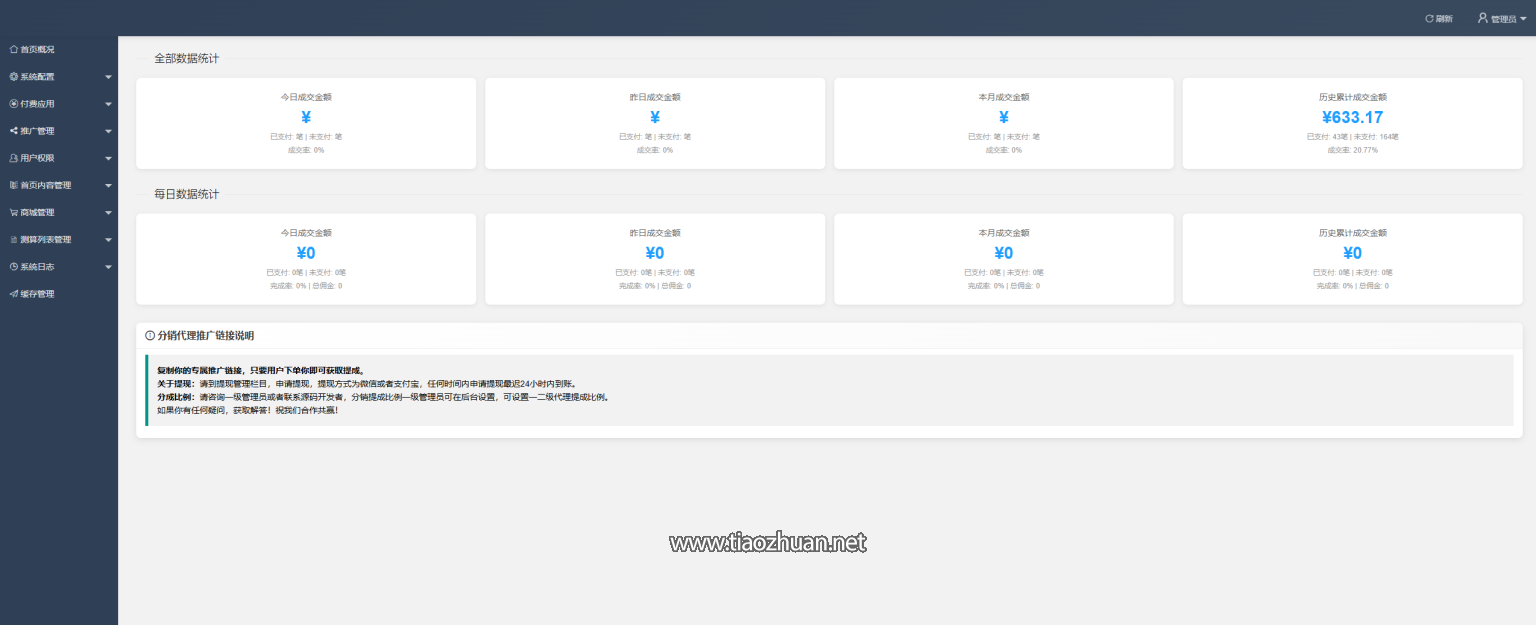Click the ¥633.17 historical total amount
The height and width of the screenshot is (625, 1536).
pyautogui.click(x=1352, y=117)
